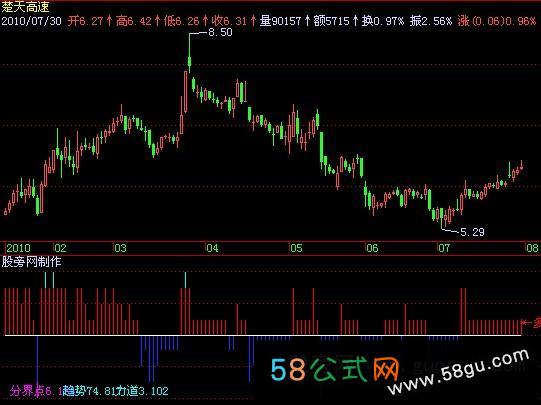Click the high price 高6.42
Viewport: 541px width, 405px height.
click(134, 21)
